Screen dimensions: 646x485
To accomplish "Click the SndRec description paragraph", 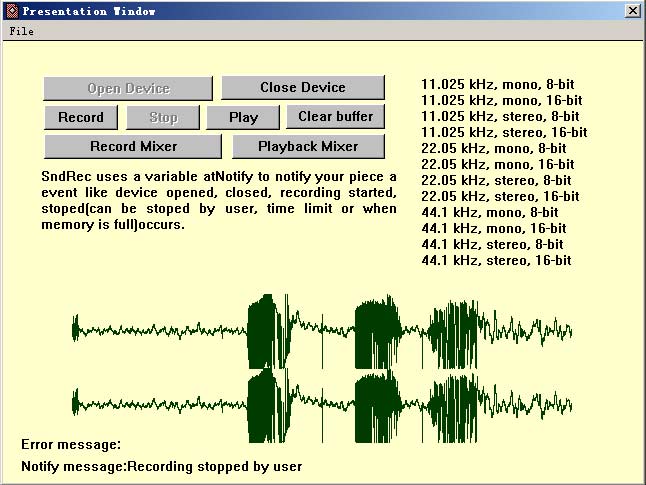I will (x=219, y=200).
